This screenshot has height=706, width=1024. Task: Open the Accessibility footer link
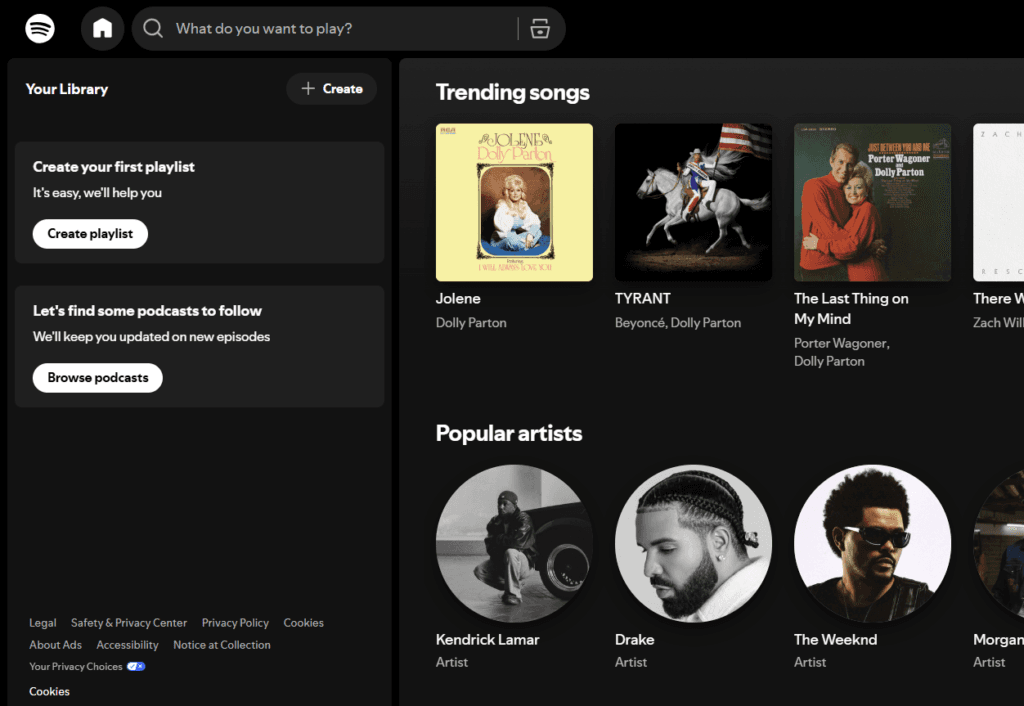127,645
